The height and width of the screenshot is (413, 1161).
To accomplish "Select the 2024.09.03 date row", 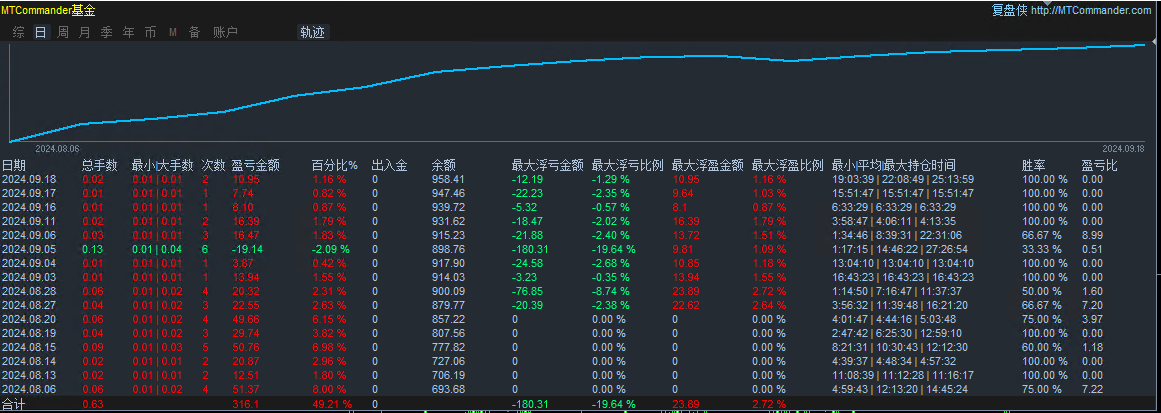I will tap(29, 277).
